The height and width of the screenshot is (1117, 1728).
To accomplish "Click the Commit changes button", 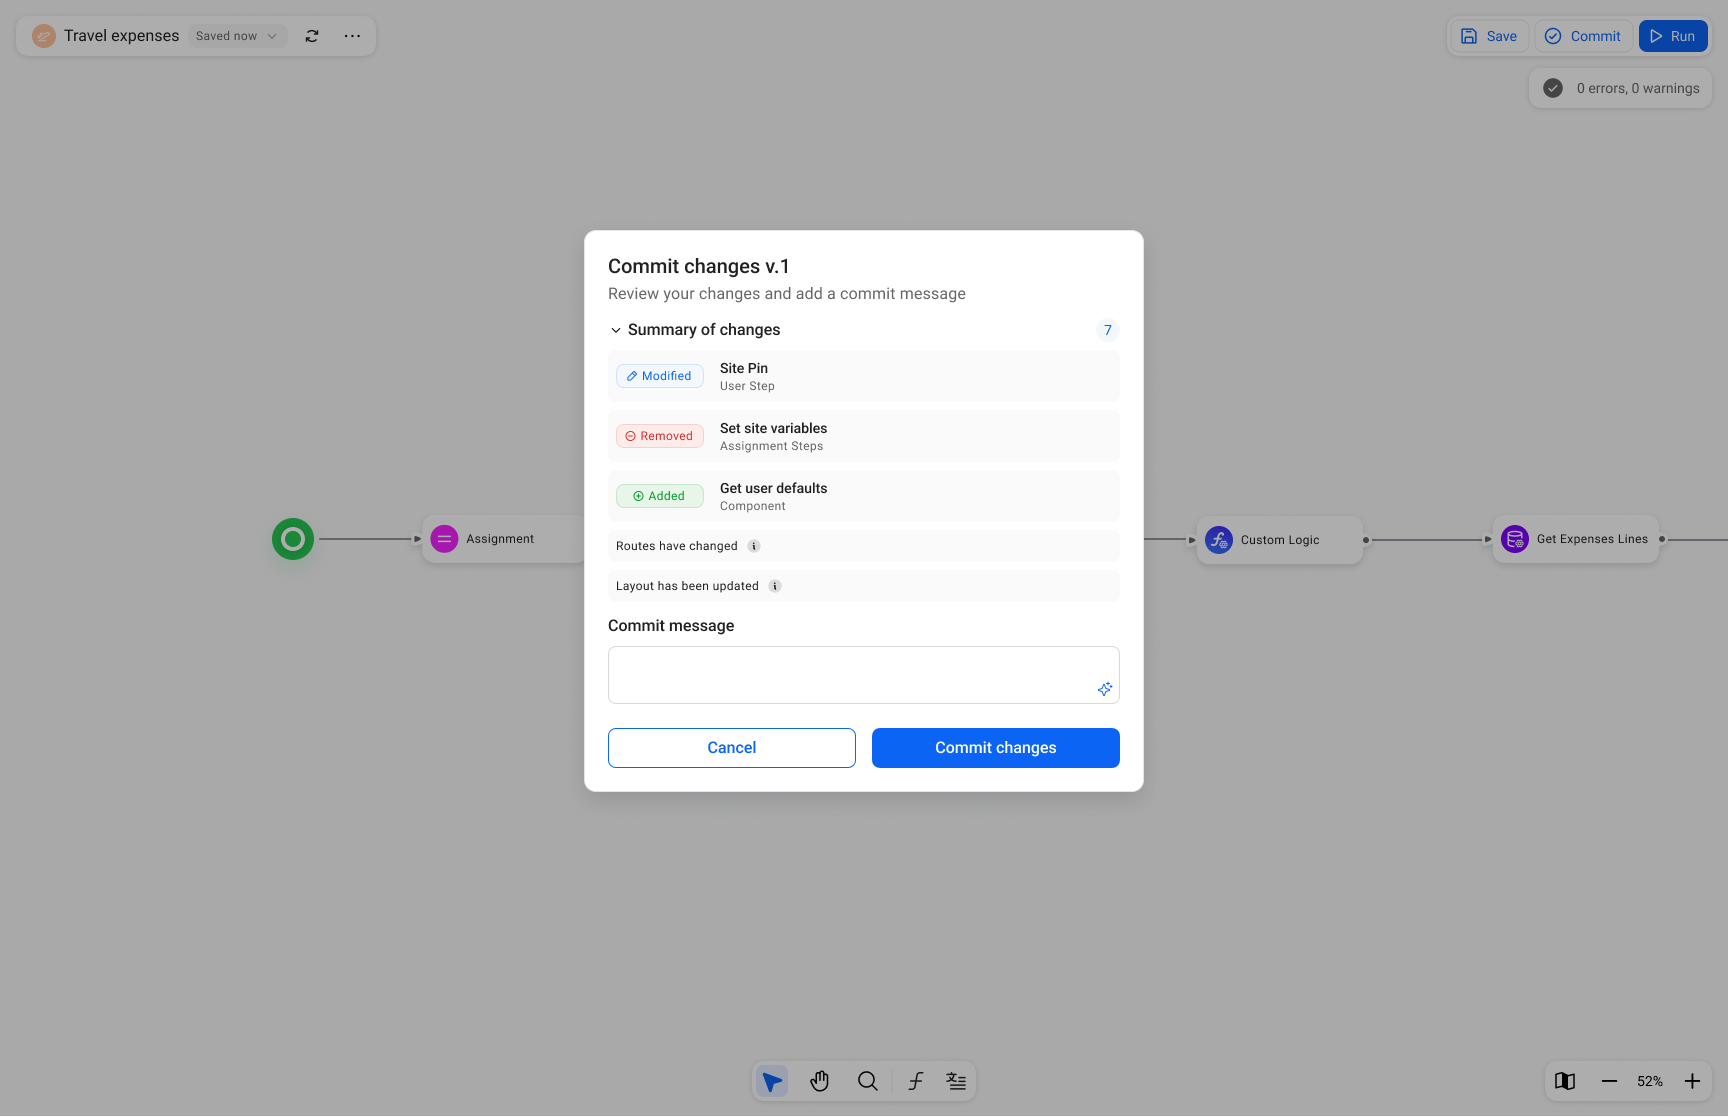I will coord(995,747).
